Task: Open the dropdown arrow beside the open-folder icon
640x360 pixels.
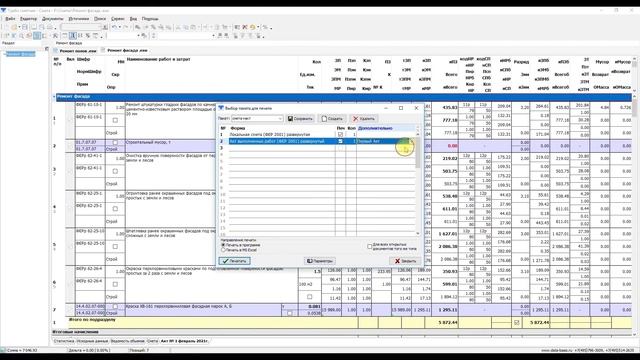Action: click(x=19, y=27)
